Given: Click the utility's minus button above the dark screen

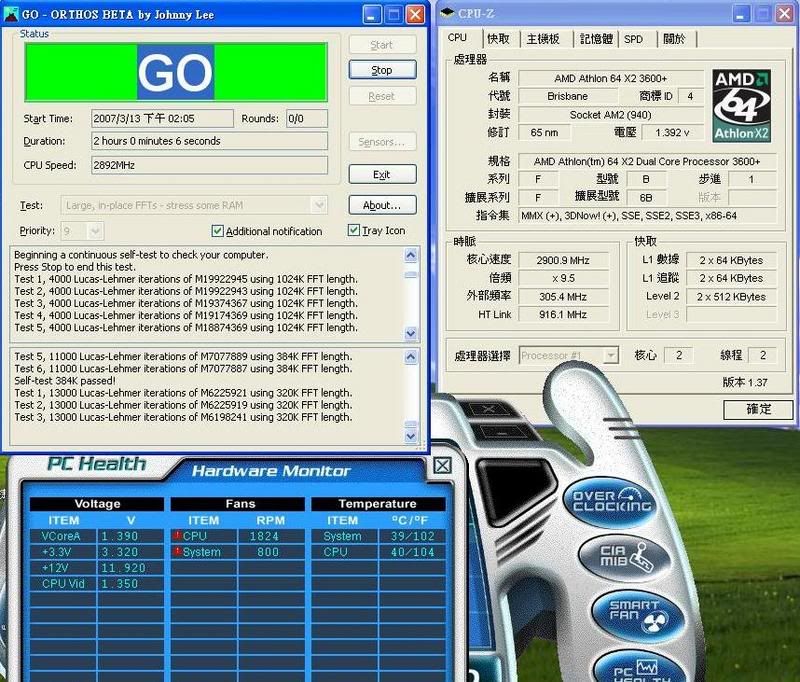Looking at the screenshot, I should tap(502, 432).
